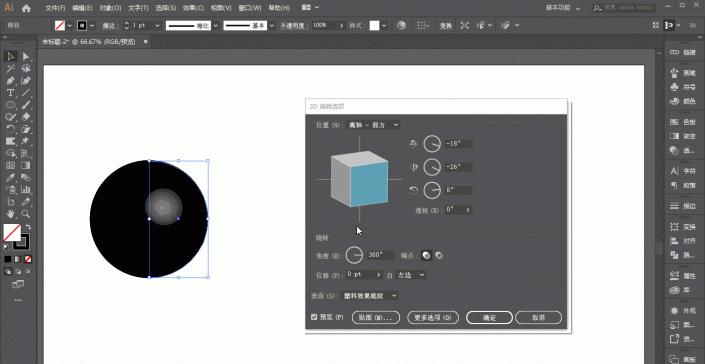Swap fill and stroke arrow
Viewport: 705px width, 364px height.
pos(28,227)
